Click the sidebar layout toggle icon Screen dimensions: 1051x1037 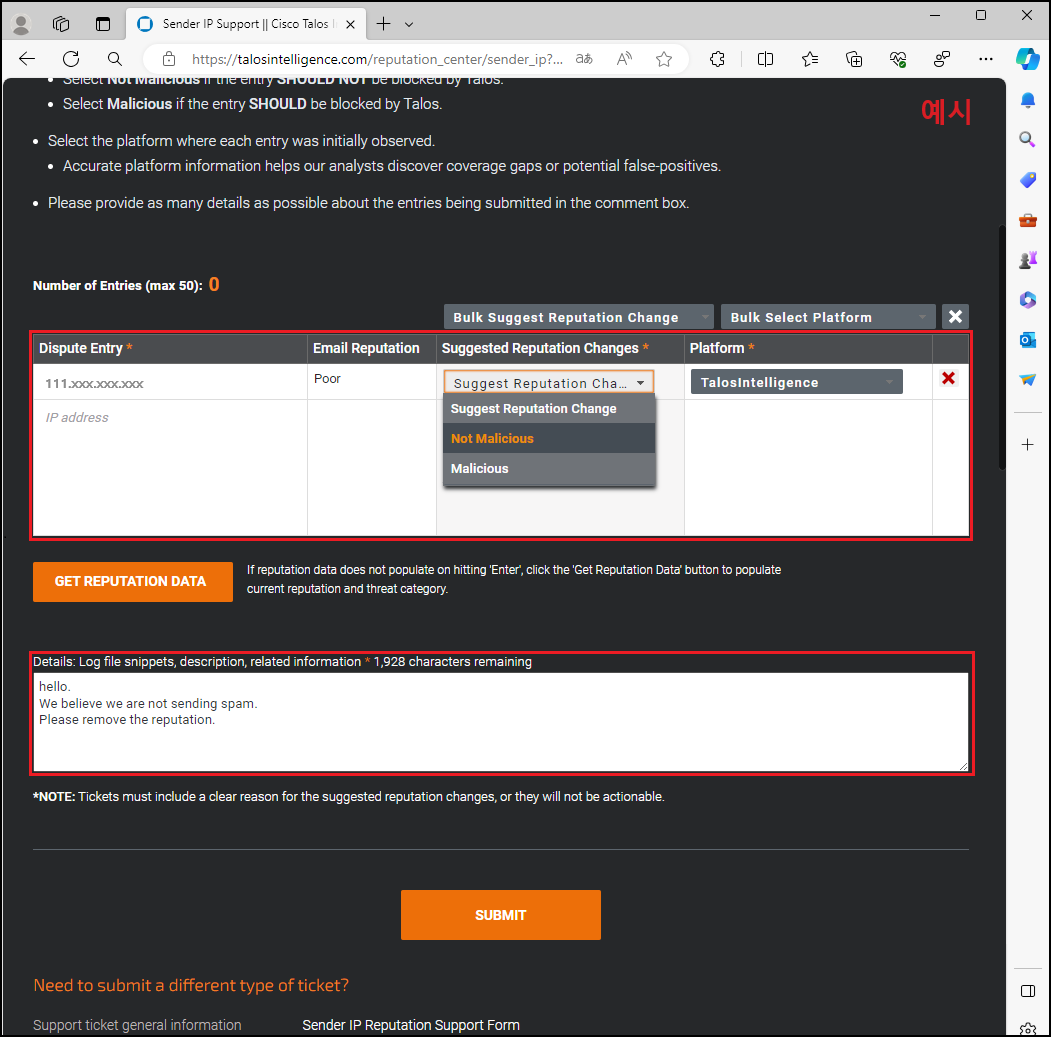click(x=1028, y=991)
